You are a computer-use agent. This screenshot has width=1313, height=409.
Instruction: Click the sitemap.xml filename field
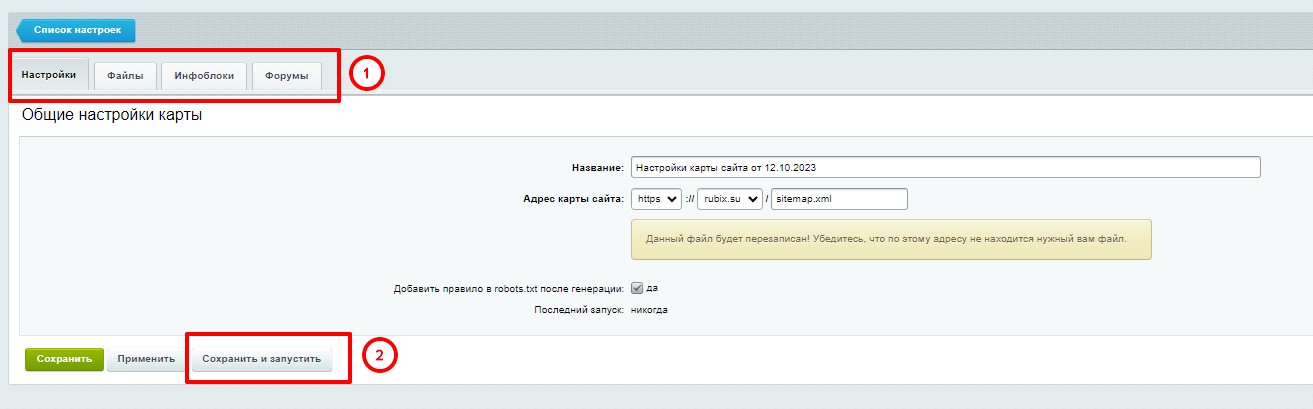pyautogui.click(x=839, y=199)
